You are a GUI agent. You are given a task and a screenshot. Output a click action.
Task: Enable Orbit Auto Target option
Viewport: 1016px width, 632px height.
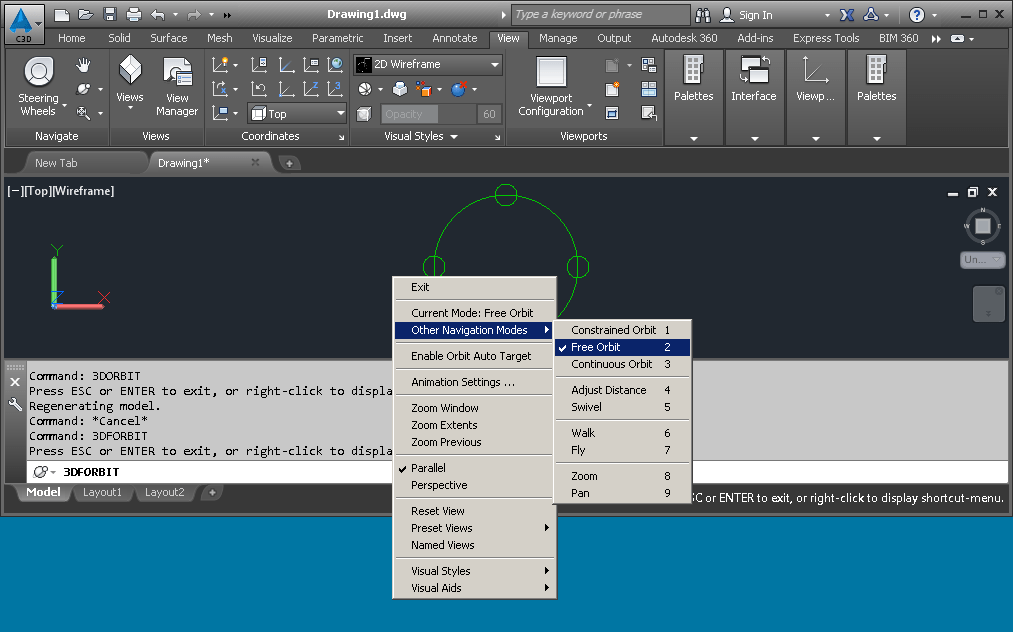tap(471, 356)
